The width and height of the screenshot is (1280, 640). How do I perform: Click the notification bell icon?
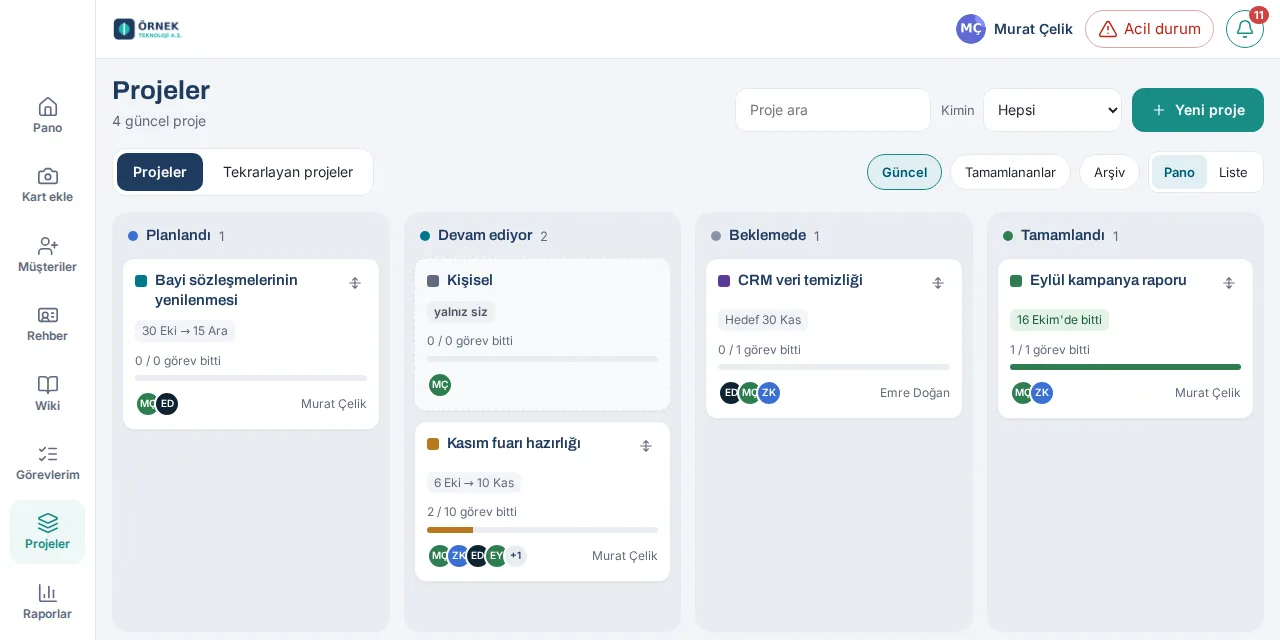click(1245, 29)
